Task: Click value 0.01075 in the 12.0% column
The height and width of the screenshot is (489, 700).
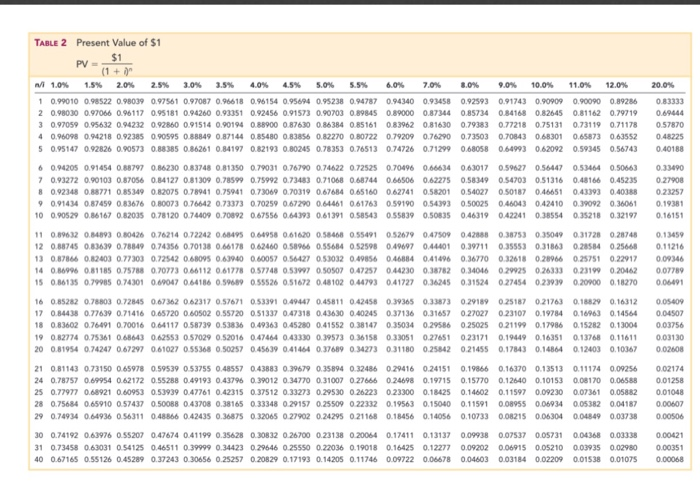Action: pos(624,459)
